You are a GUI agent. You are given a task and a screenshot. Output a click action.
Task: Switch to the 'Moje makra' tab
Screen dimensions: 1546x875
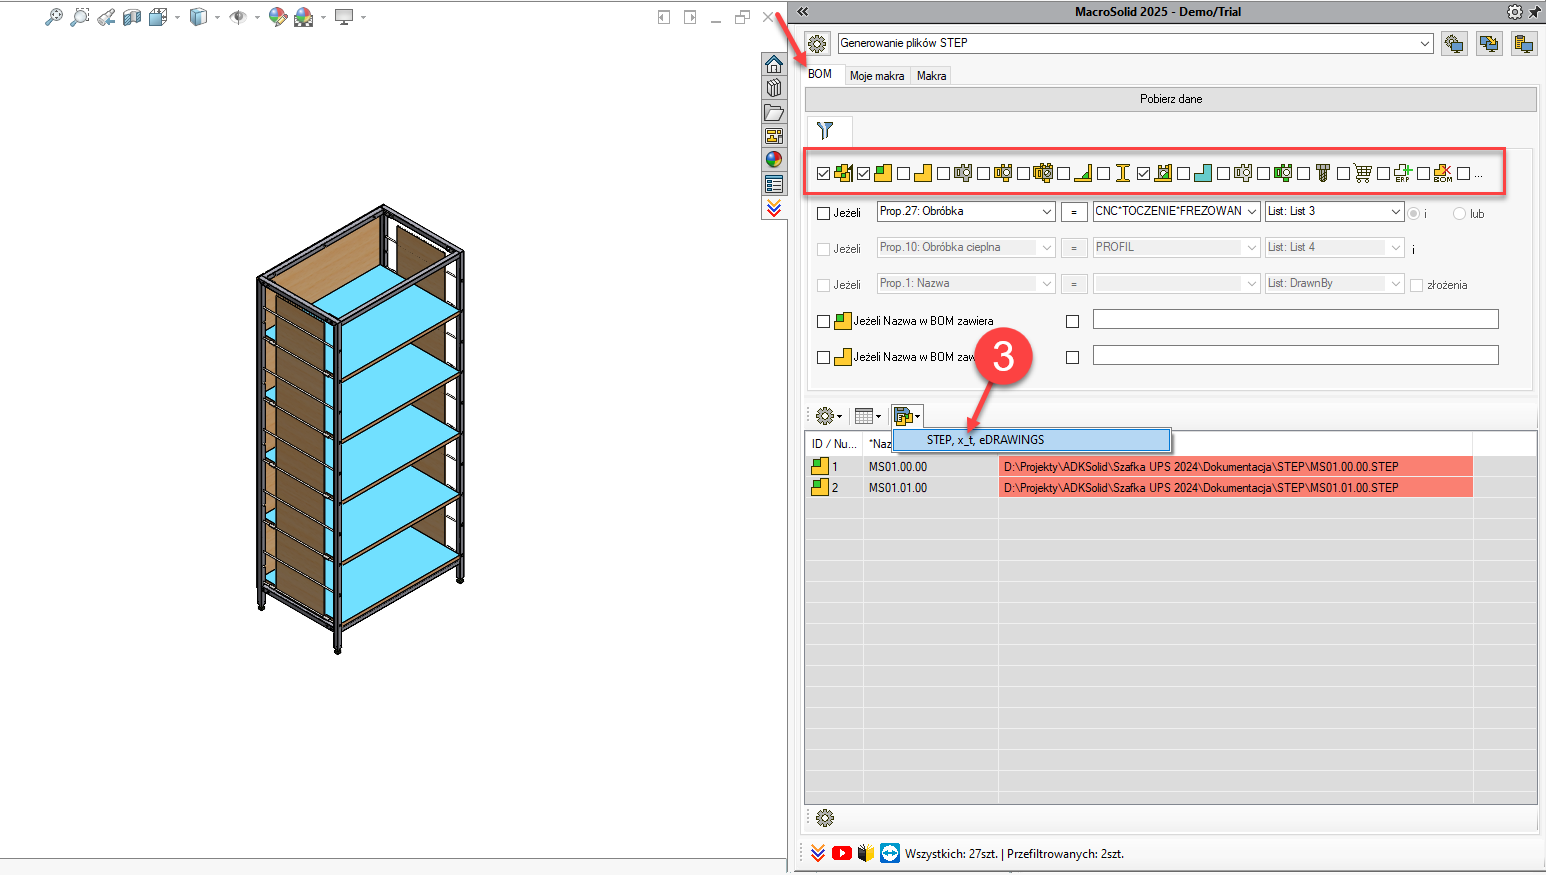pyautogui.click(x=877, y=76)
